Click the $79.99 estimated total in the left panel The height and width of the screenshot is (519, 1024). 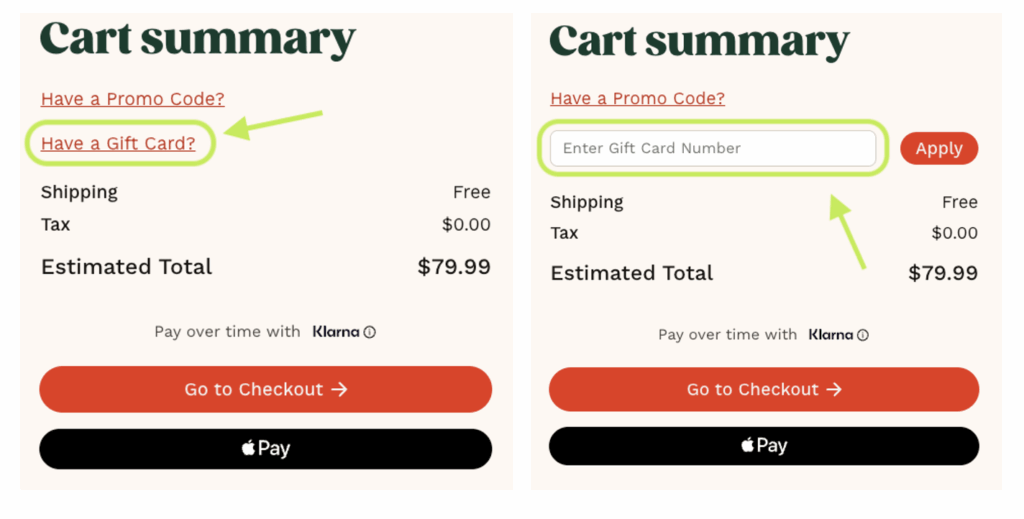pyautogui.click(x=453, y=267)
